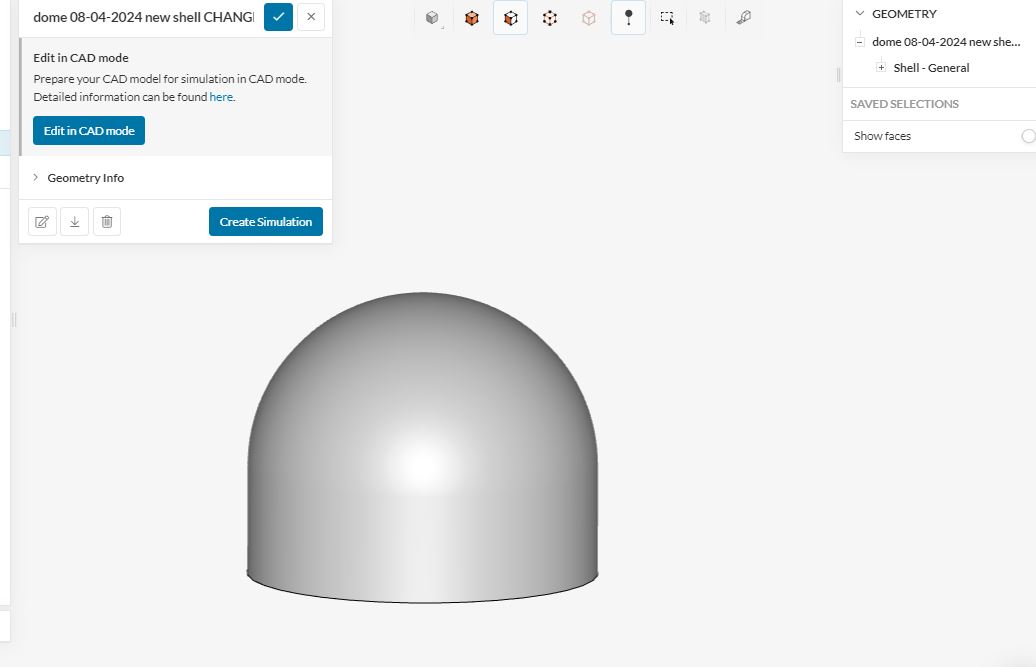1036x667 pixels.
Task: Activate the box selection tool
Action: (667, 18)
